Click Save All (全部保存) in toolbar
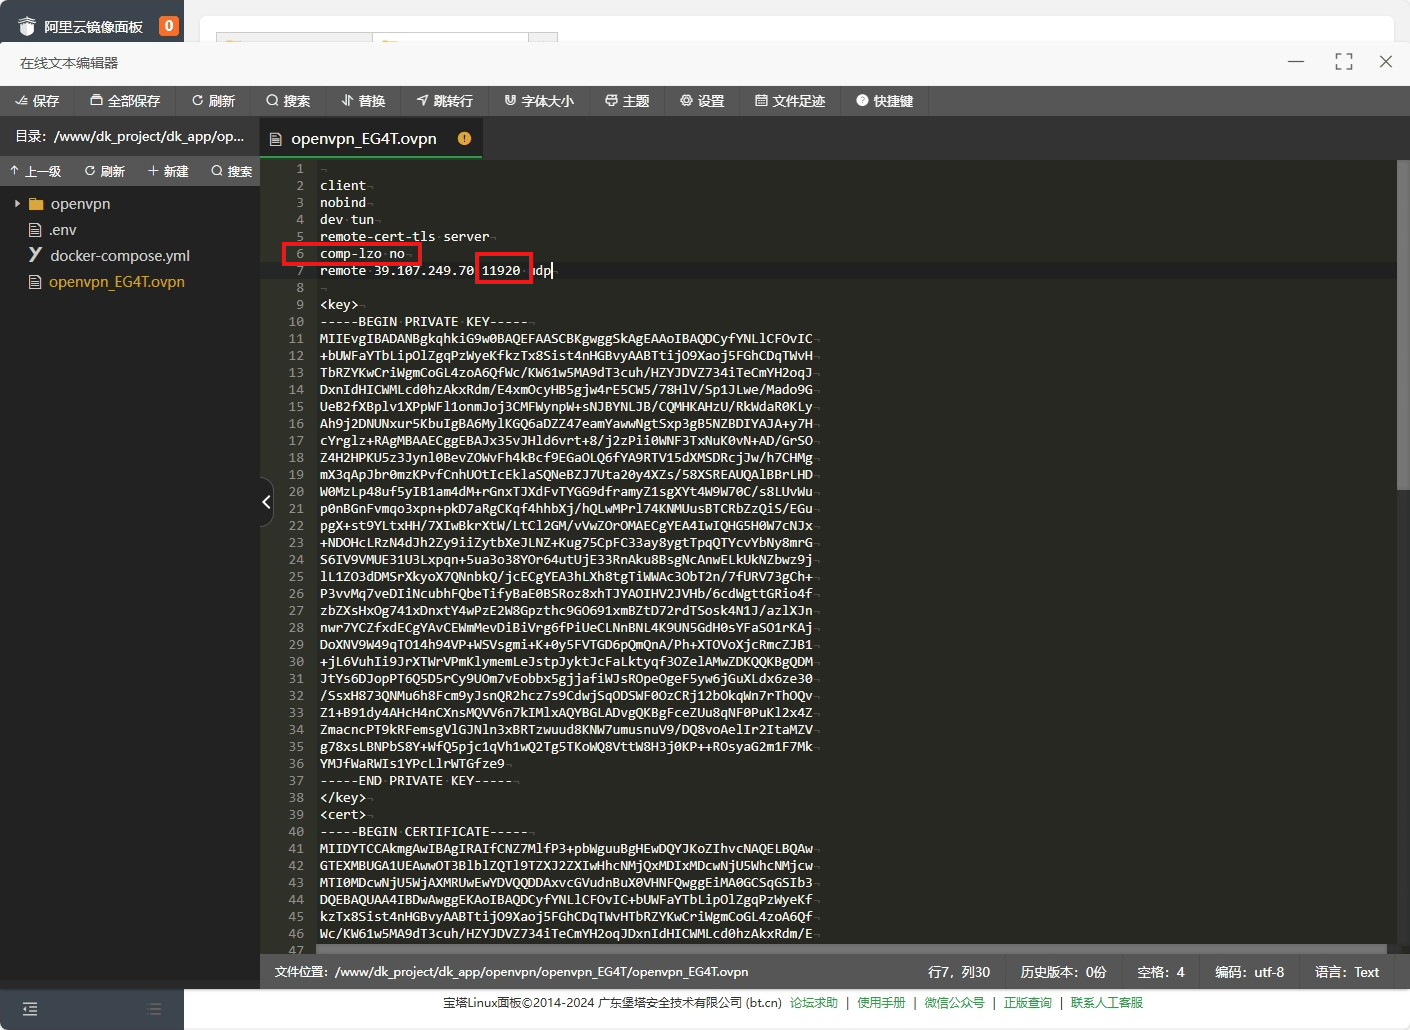Screen dimensions: 1410x1030 click(x=125, y=101)
